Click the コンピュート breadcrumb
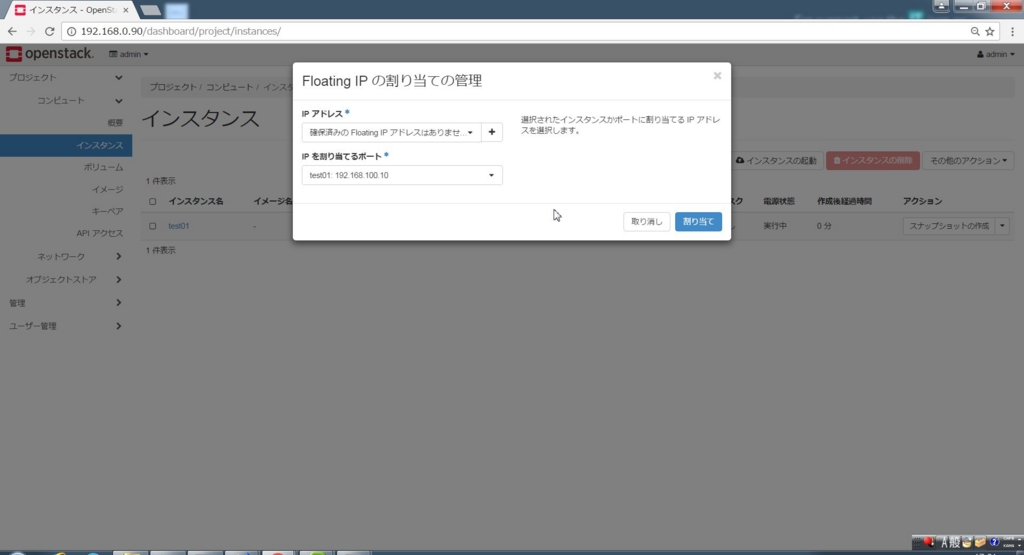This screenshot has height=555, width=1024. tap(229, 87)
